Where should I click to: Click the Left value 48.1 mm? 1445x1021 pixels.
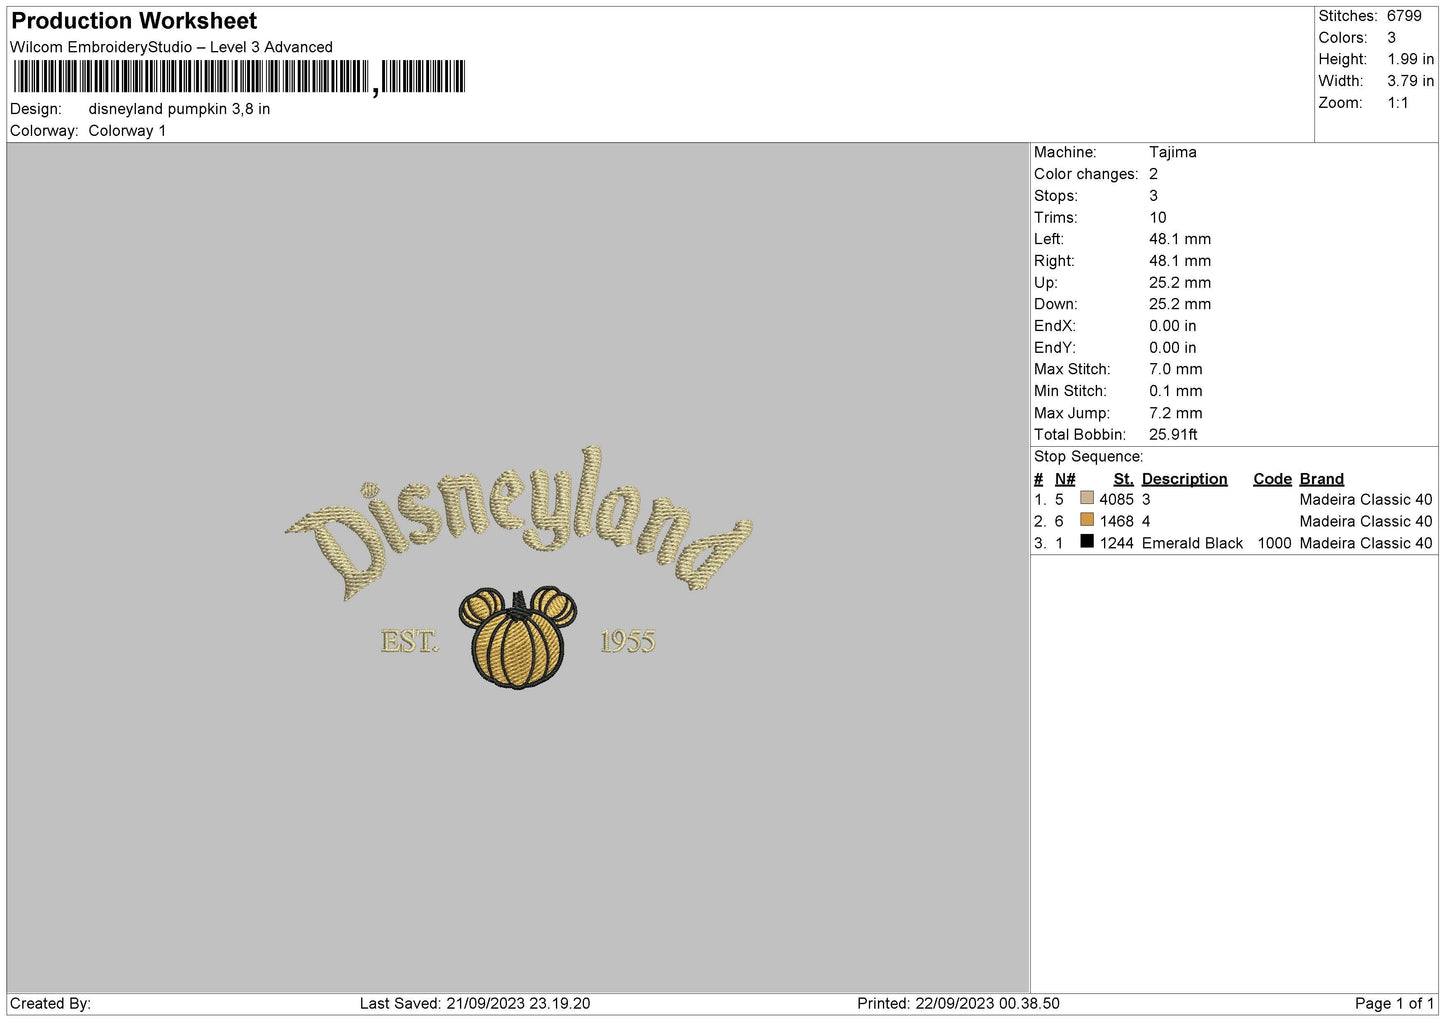pyautogui.click(x=1179, y=239)
